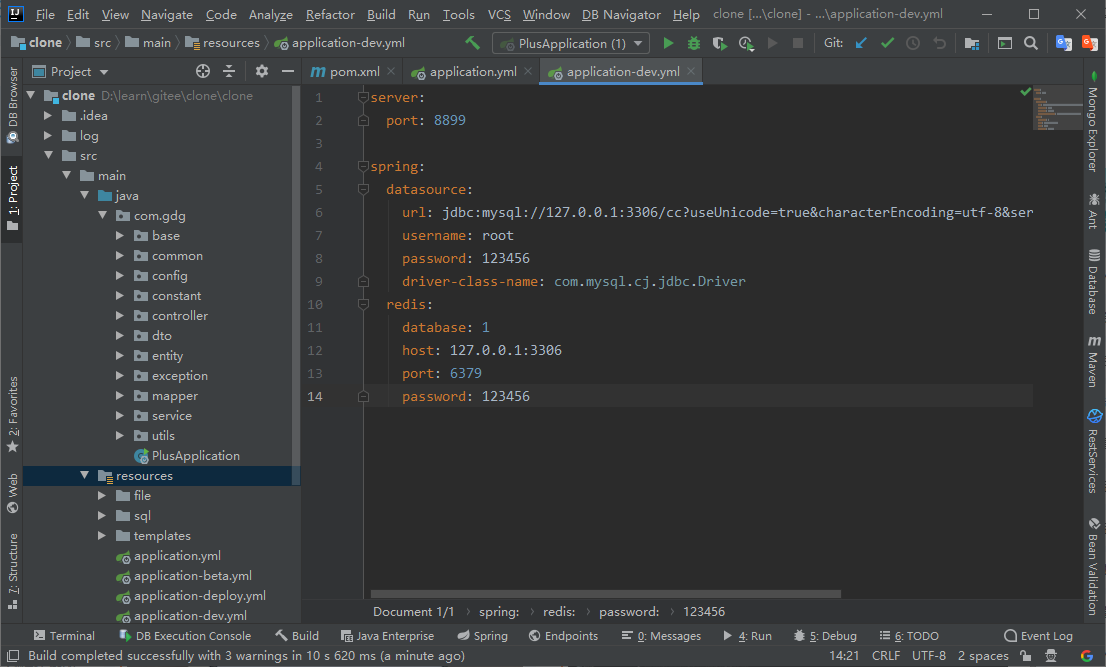The height and width of the screenshot is (667, 1106).
Task: Open Project panel settings gear
Action: coord(262,71)
